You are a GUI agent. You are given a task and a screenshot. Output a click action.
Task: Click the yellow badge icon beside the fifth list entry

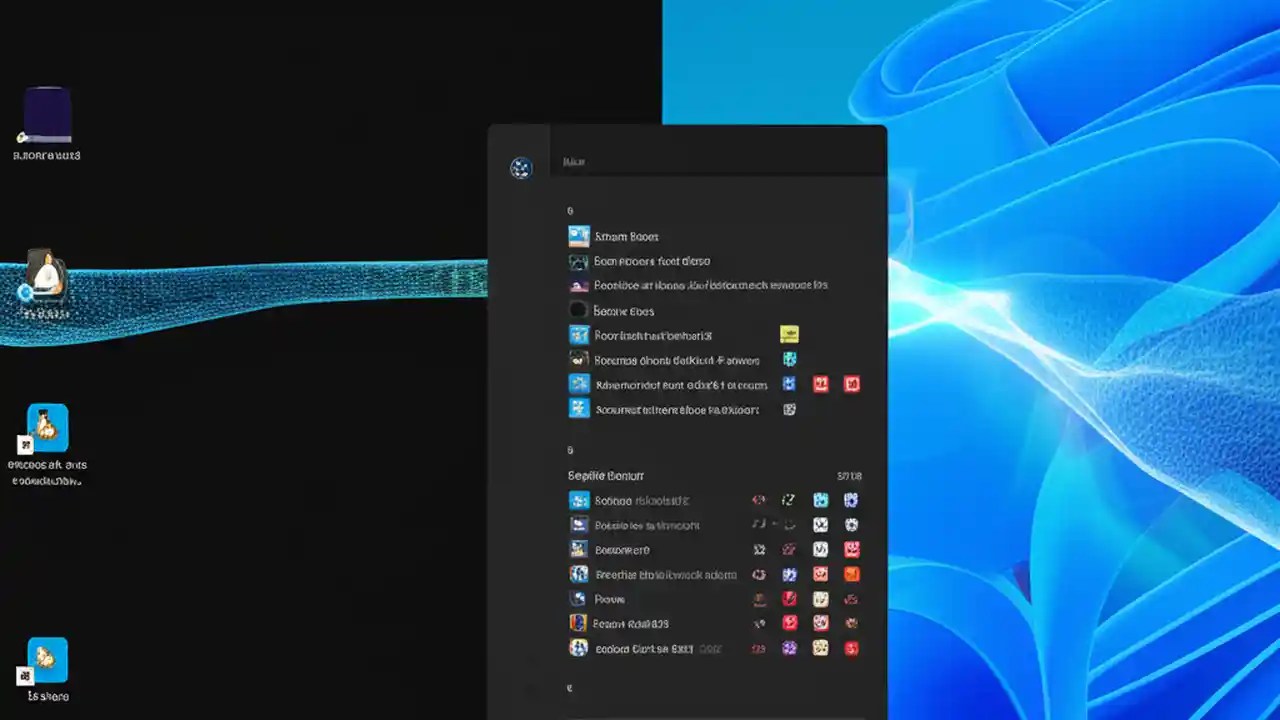click(789, 334)
